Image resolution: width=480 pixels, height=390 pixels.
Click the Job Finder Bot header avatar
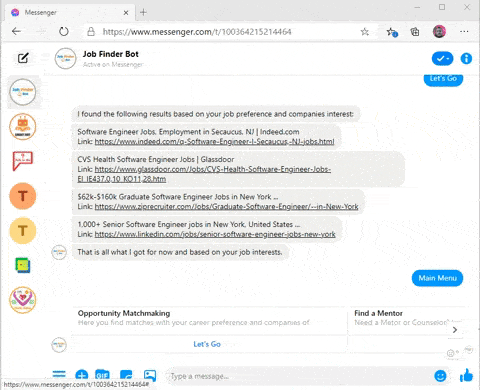click(x=65, y=58)
